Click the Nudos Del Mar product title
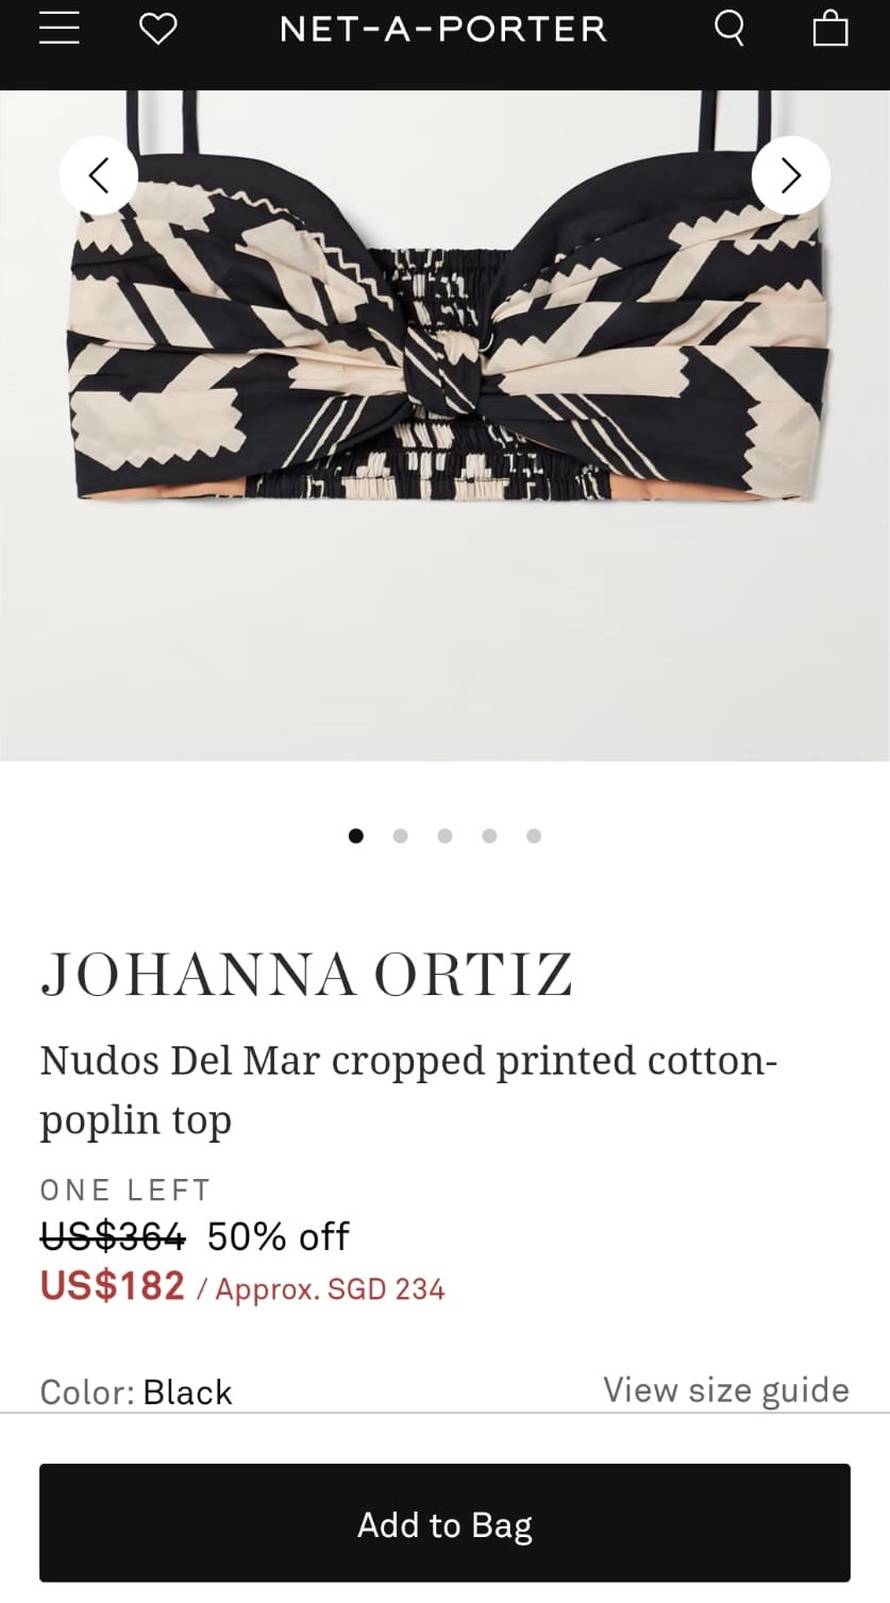 (x=408, y=1089)
